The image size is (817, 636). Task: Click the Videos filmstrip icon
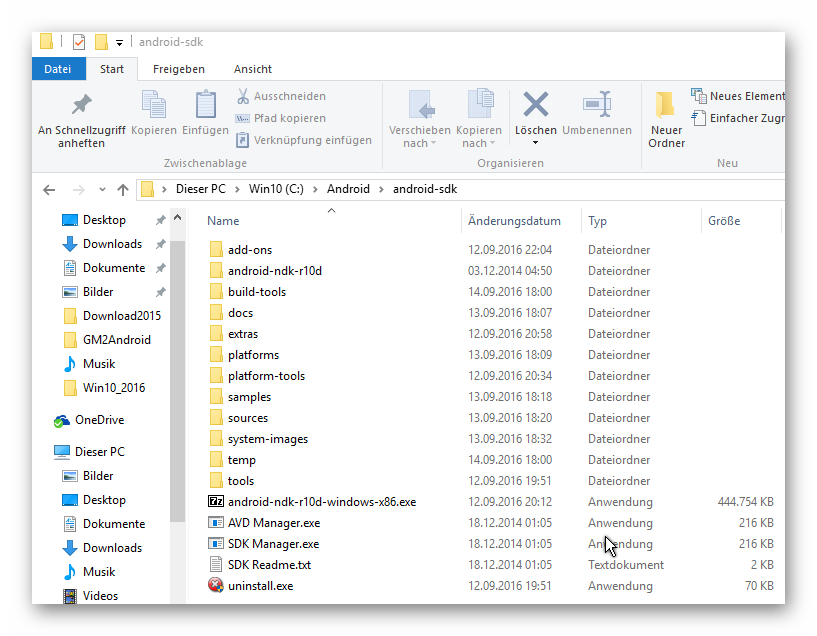(70, 596)
